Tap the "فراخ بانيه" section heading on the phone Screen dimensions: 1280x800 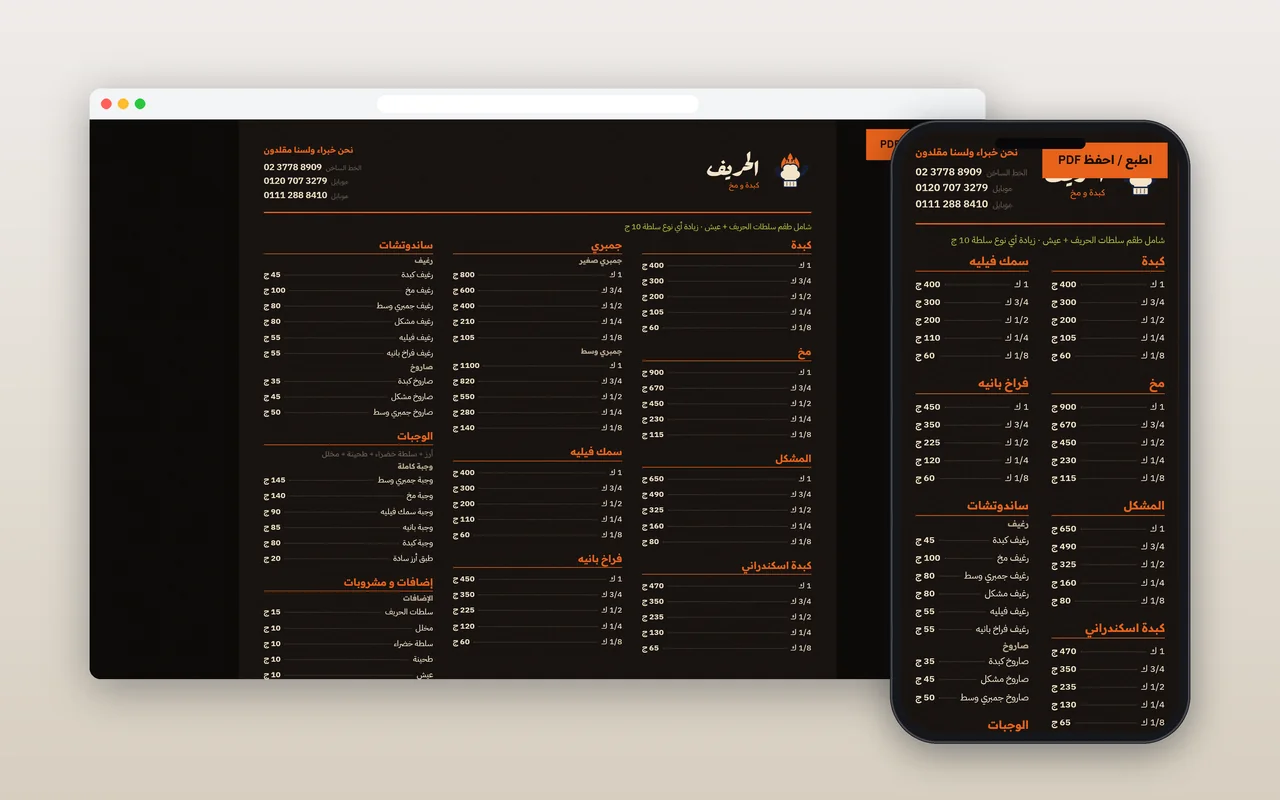tap(1003, 384)
